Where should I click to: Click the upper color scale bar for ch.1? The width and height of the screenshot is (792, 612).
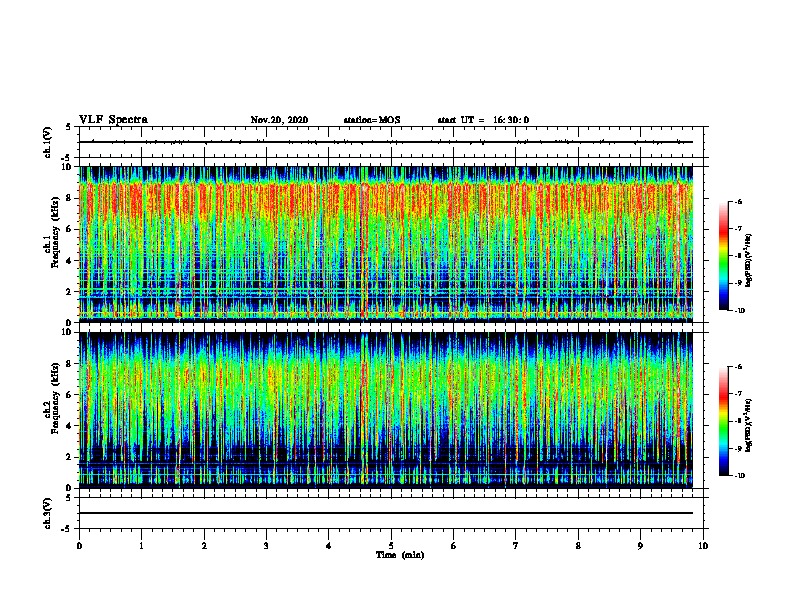[x=723, y=256]
